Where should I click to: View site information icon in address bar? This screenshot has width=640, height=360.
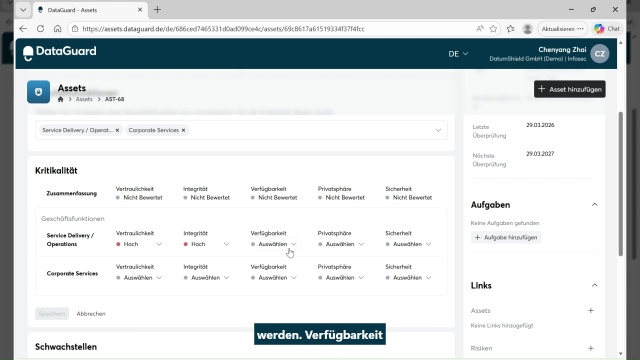74,29
